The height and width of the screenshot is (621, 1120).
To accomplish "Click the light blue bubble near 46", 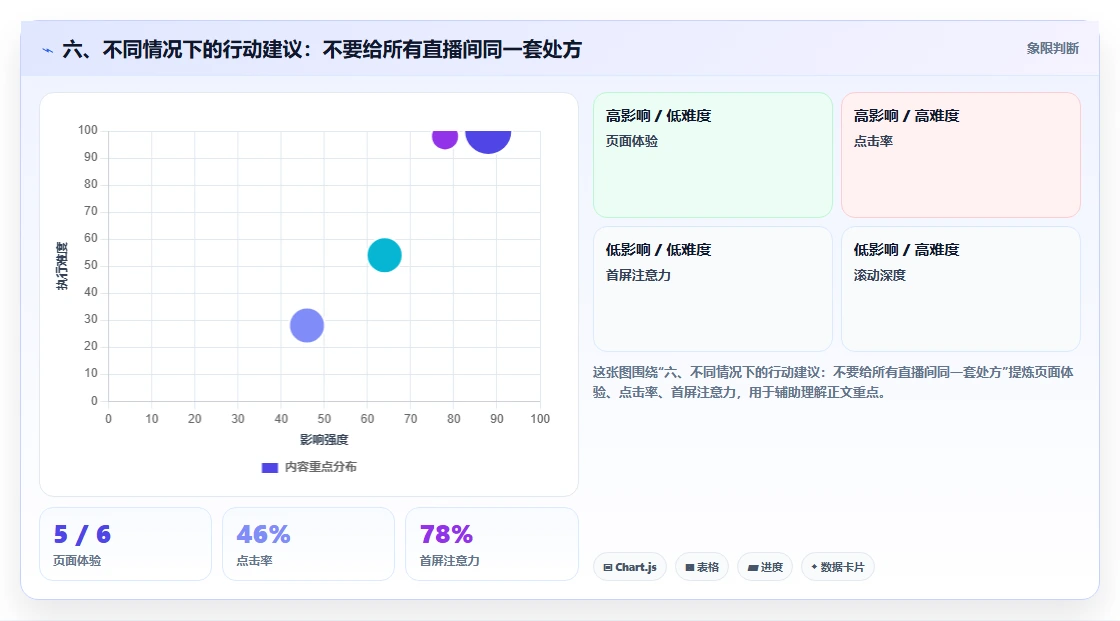I will click(x=306, y=325).
